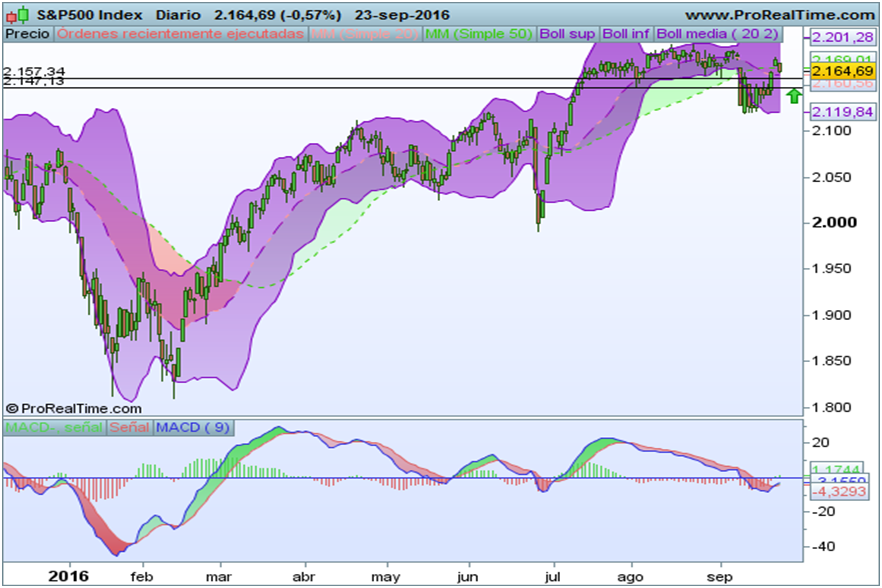Select the Boll inf indicator label

pyautogui.click(x=626, y=34)
